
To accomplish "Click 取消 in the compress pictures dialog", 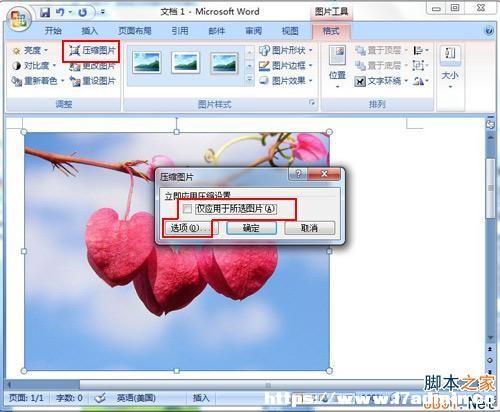I will (x=309, y=228).
